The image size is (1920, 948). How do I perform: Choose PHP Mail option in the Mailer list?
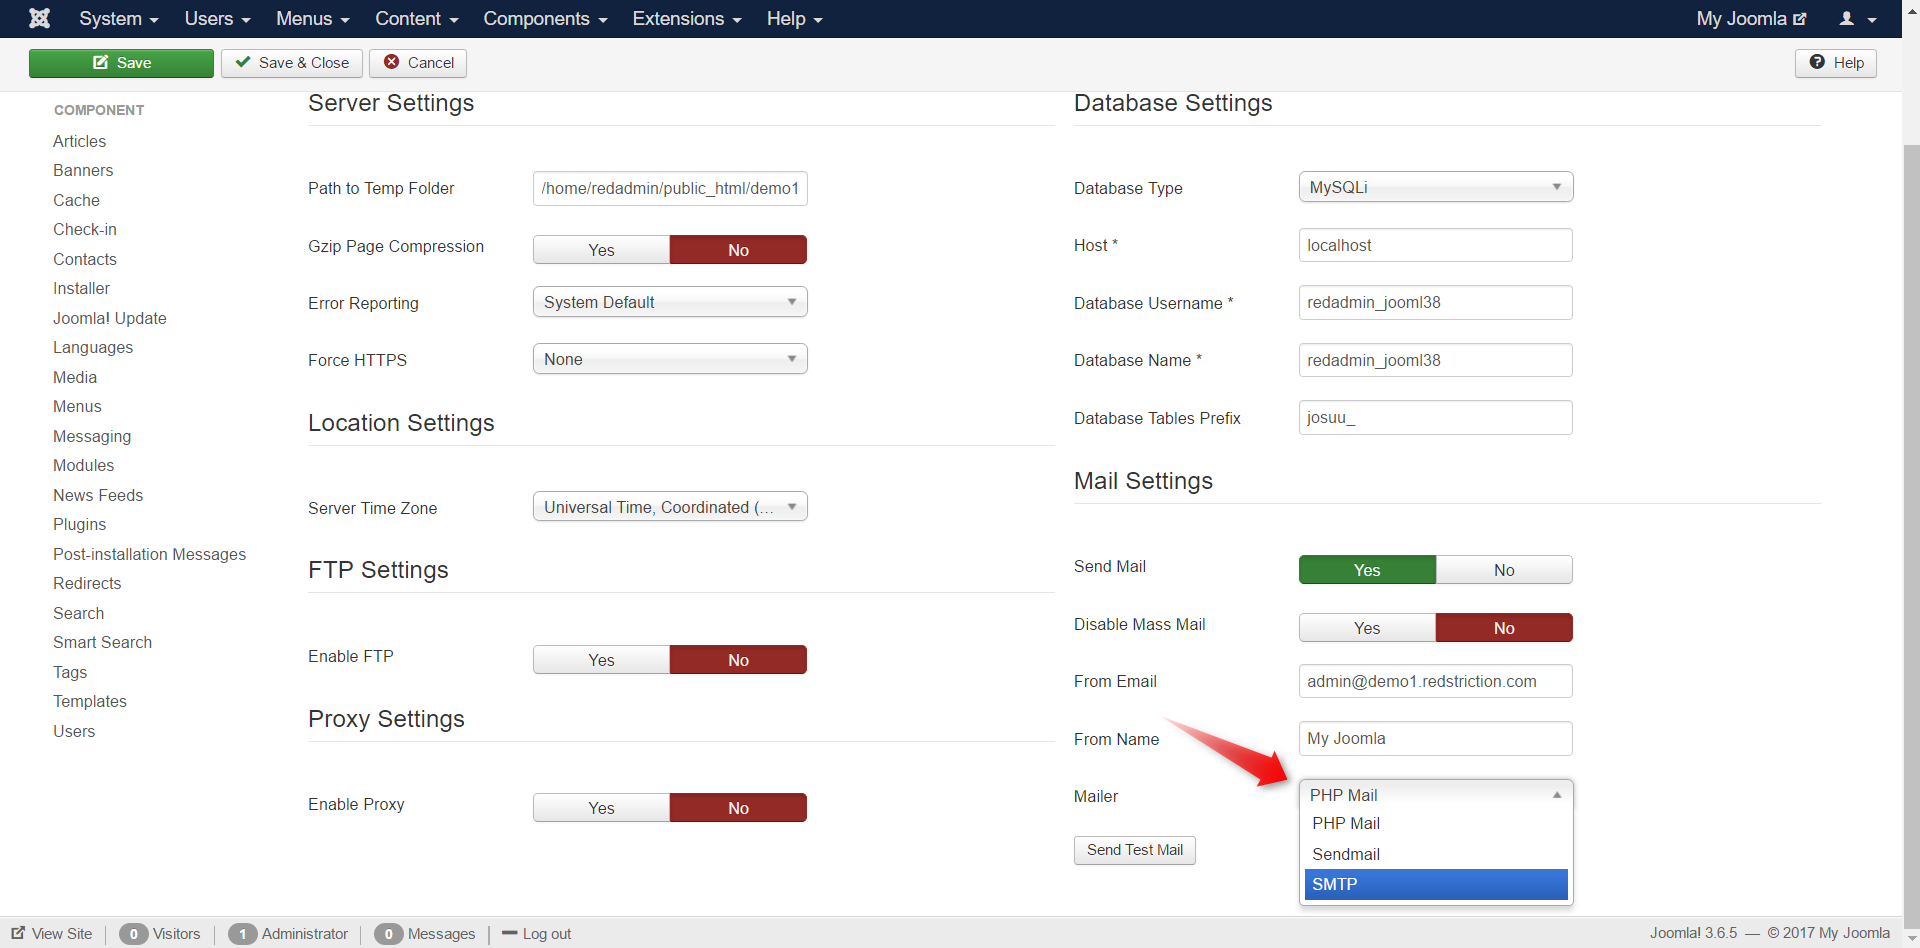[x=1436, y=823]
